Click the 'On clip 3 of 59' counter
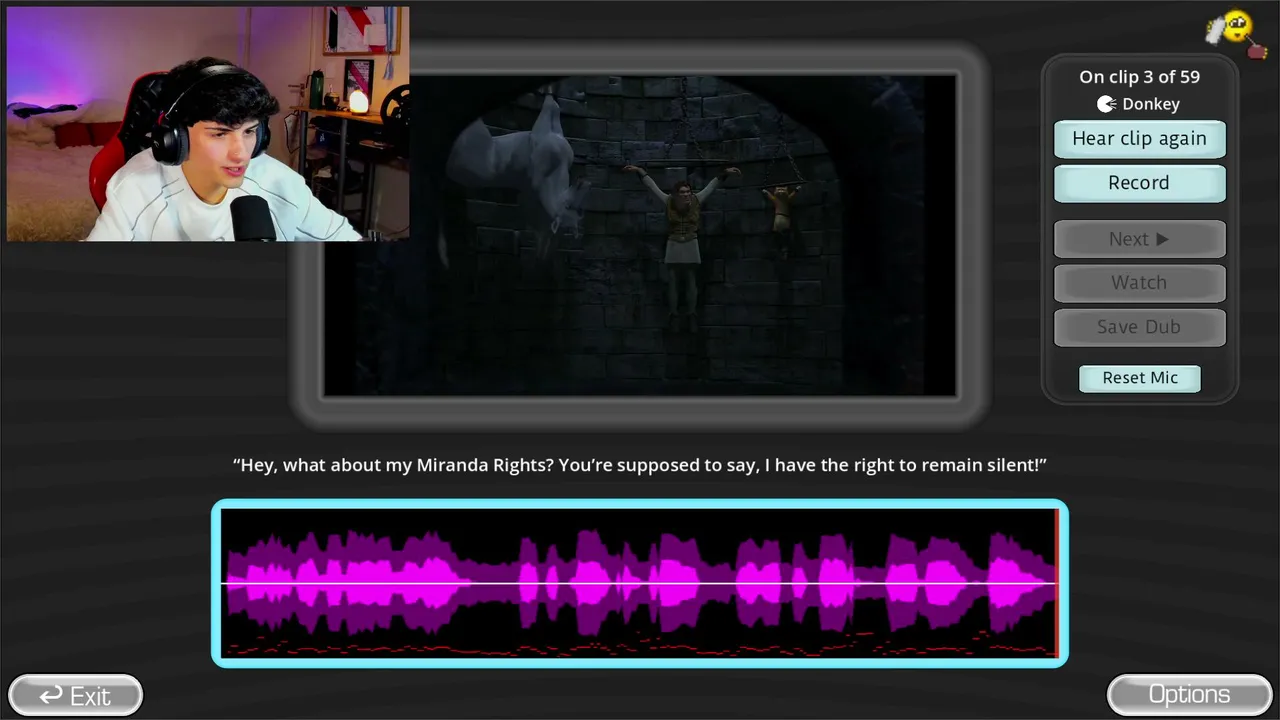This screenshot has width=1280, height=720. [x=1139, y=77]
